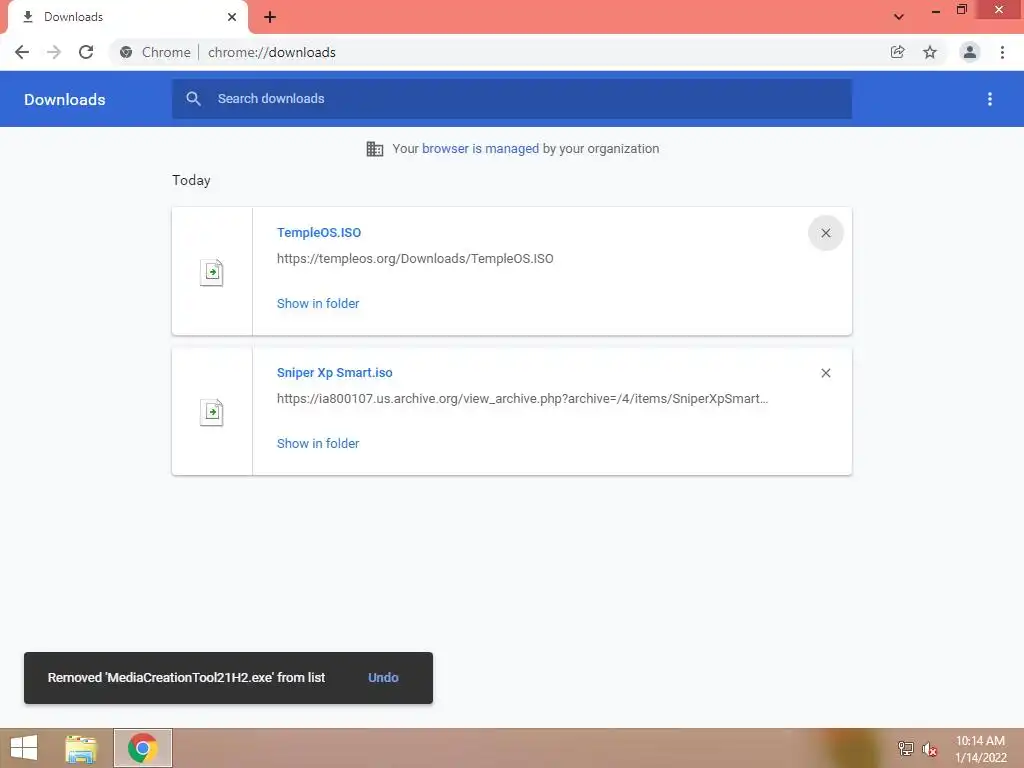
Task: Click the managed organization building icon
Action: point(375,149)
